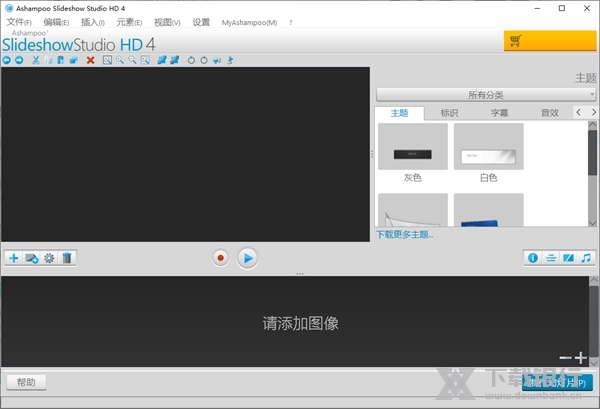Click the rotate left circular icon
This screenshot has width=600, height=409.
pos(191,60)
